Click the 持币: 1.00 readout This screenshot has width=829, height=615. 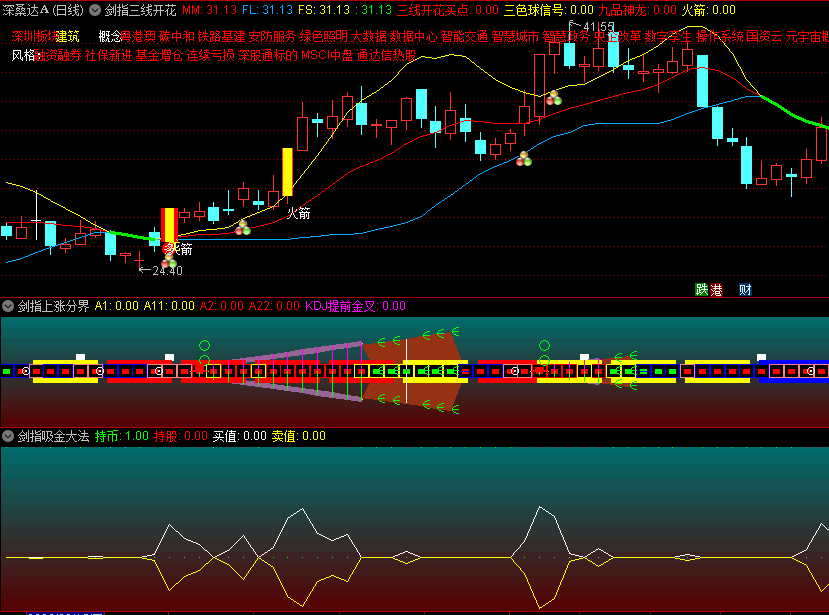point(122,436)
